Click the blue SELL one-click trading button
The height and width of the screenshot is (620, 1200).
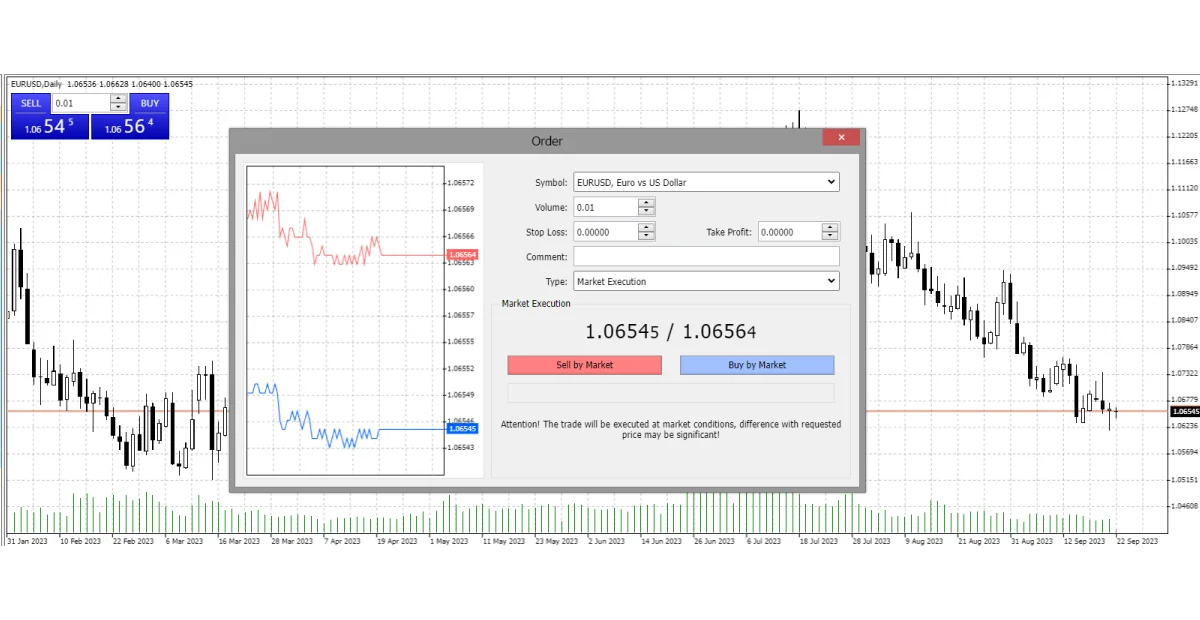[x=31, y=103]
